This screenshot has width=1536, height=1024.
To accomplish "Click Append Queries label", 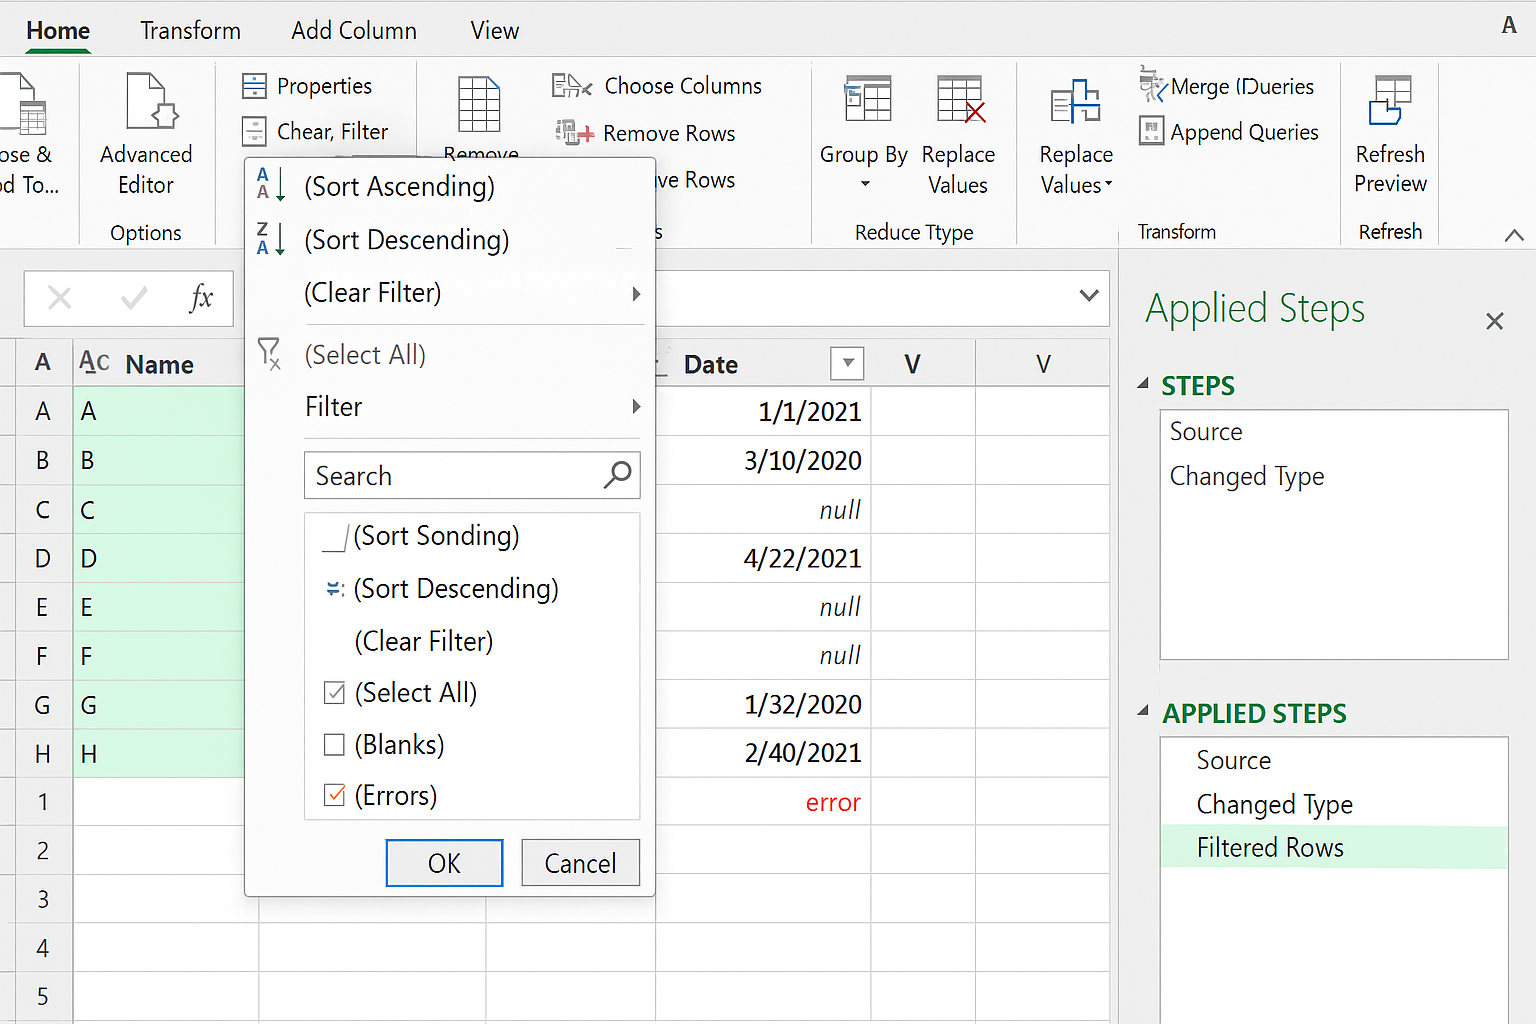I will (1244, 132).
